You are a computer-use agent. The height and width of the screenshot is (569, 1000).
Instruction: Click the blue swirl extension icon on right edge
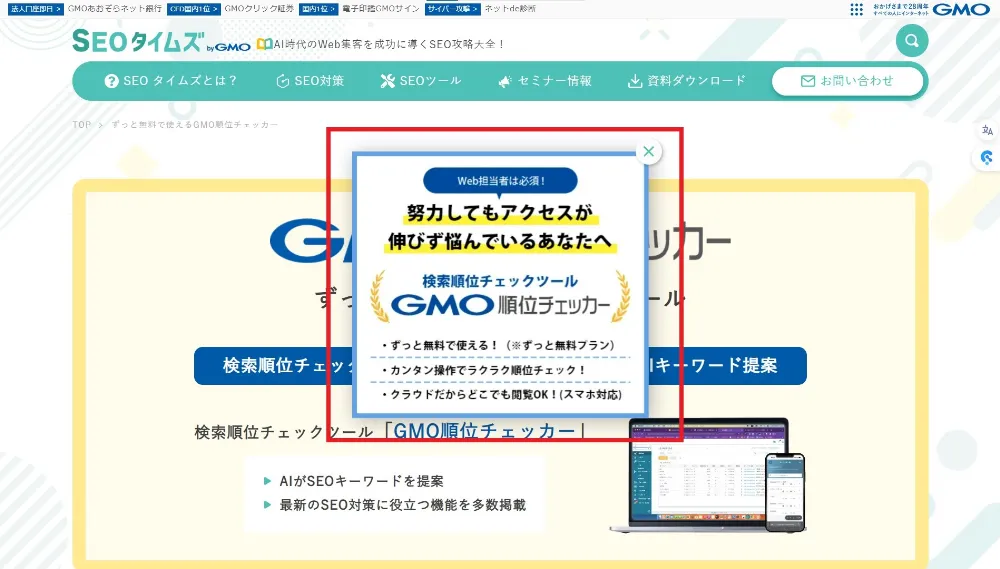tap(987, 158)
